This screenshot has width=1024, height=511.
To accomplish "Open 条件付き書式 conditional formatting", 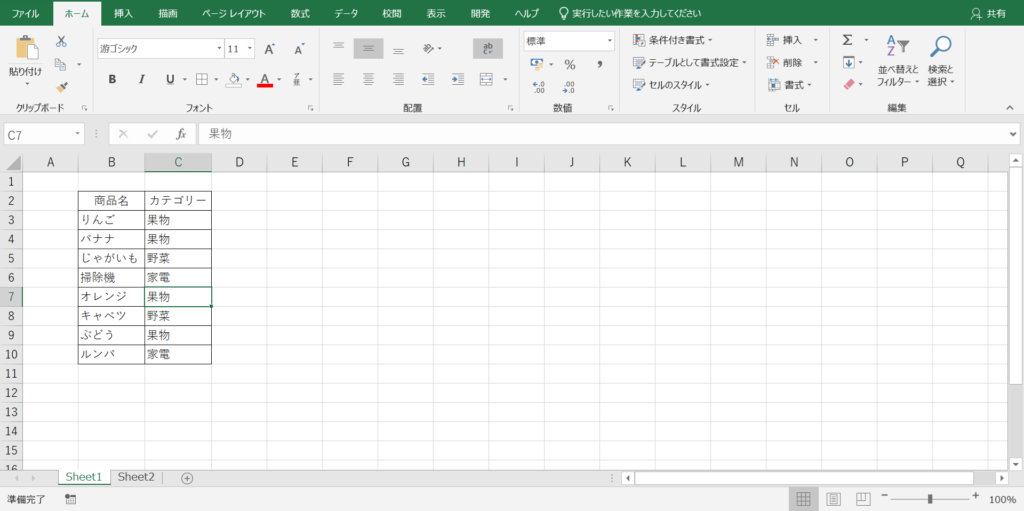I will 673,41.
